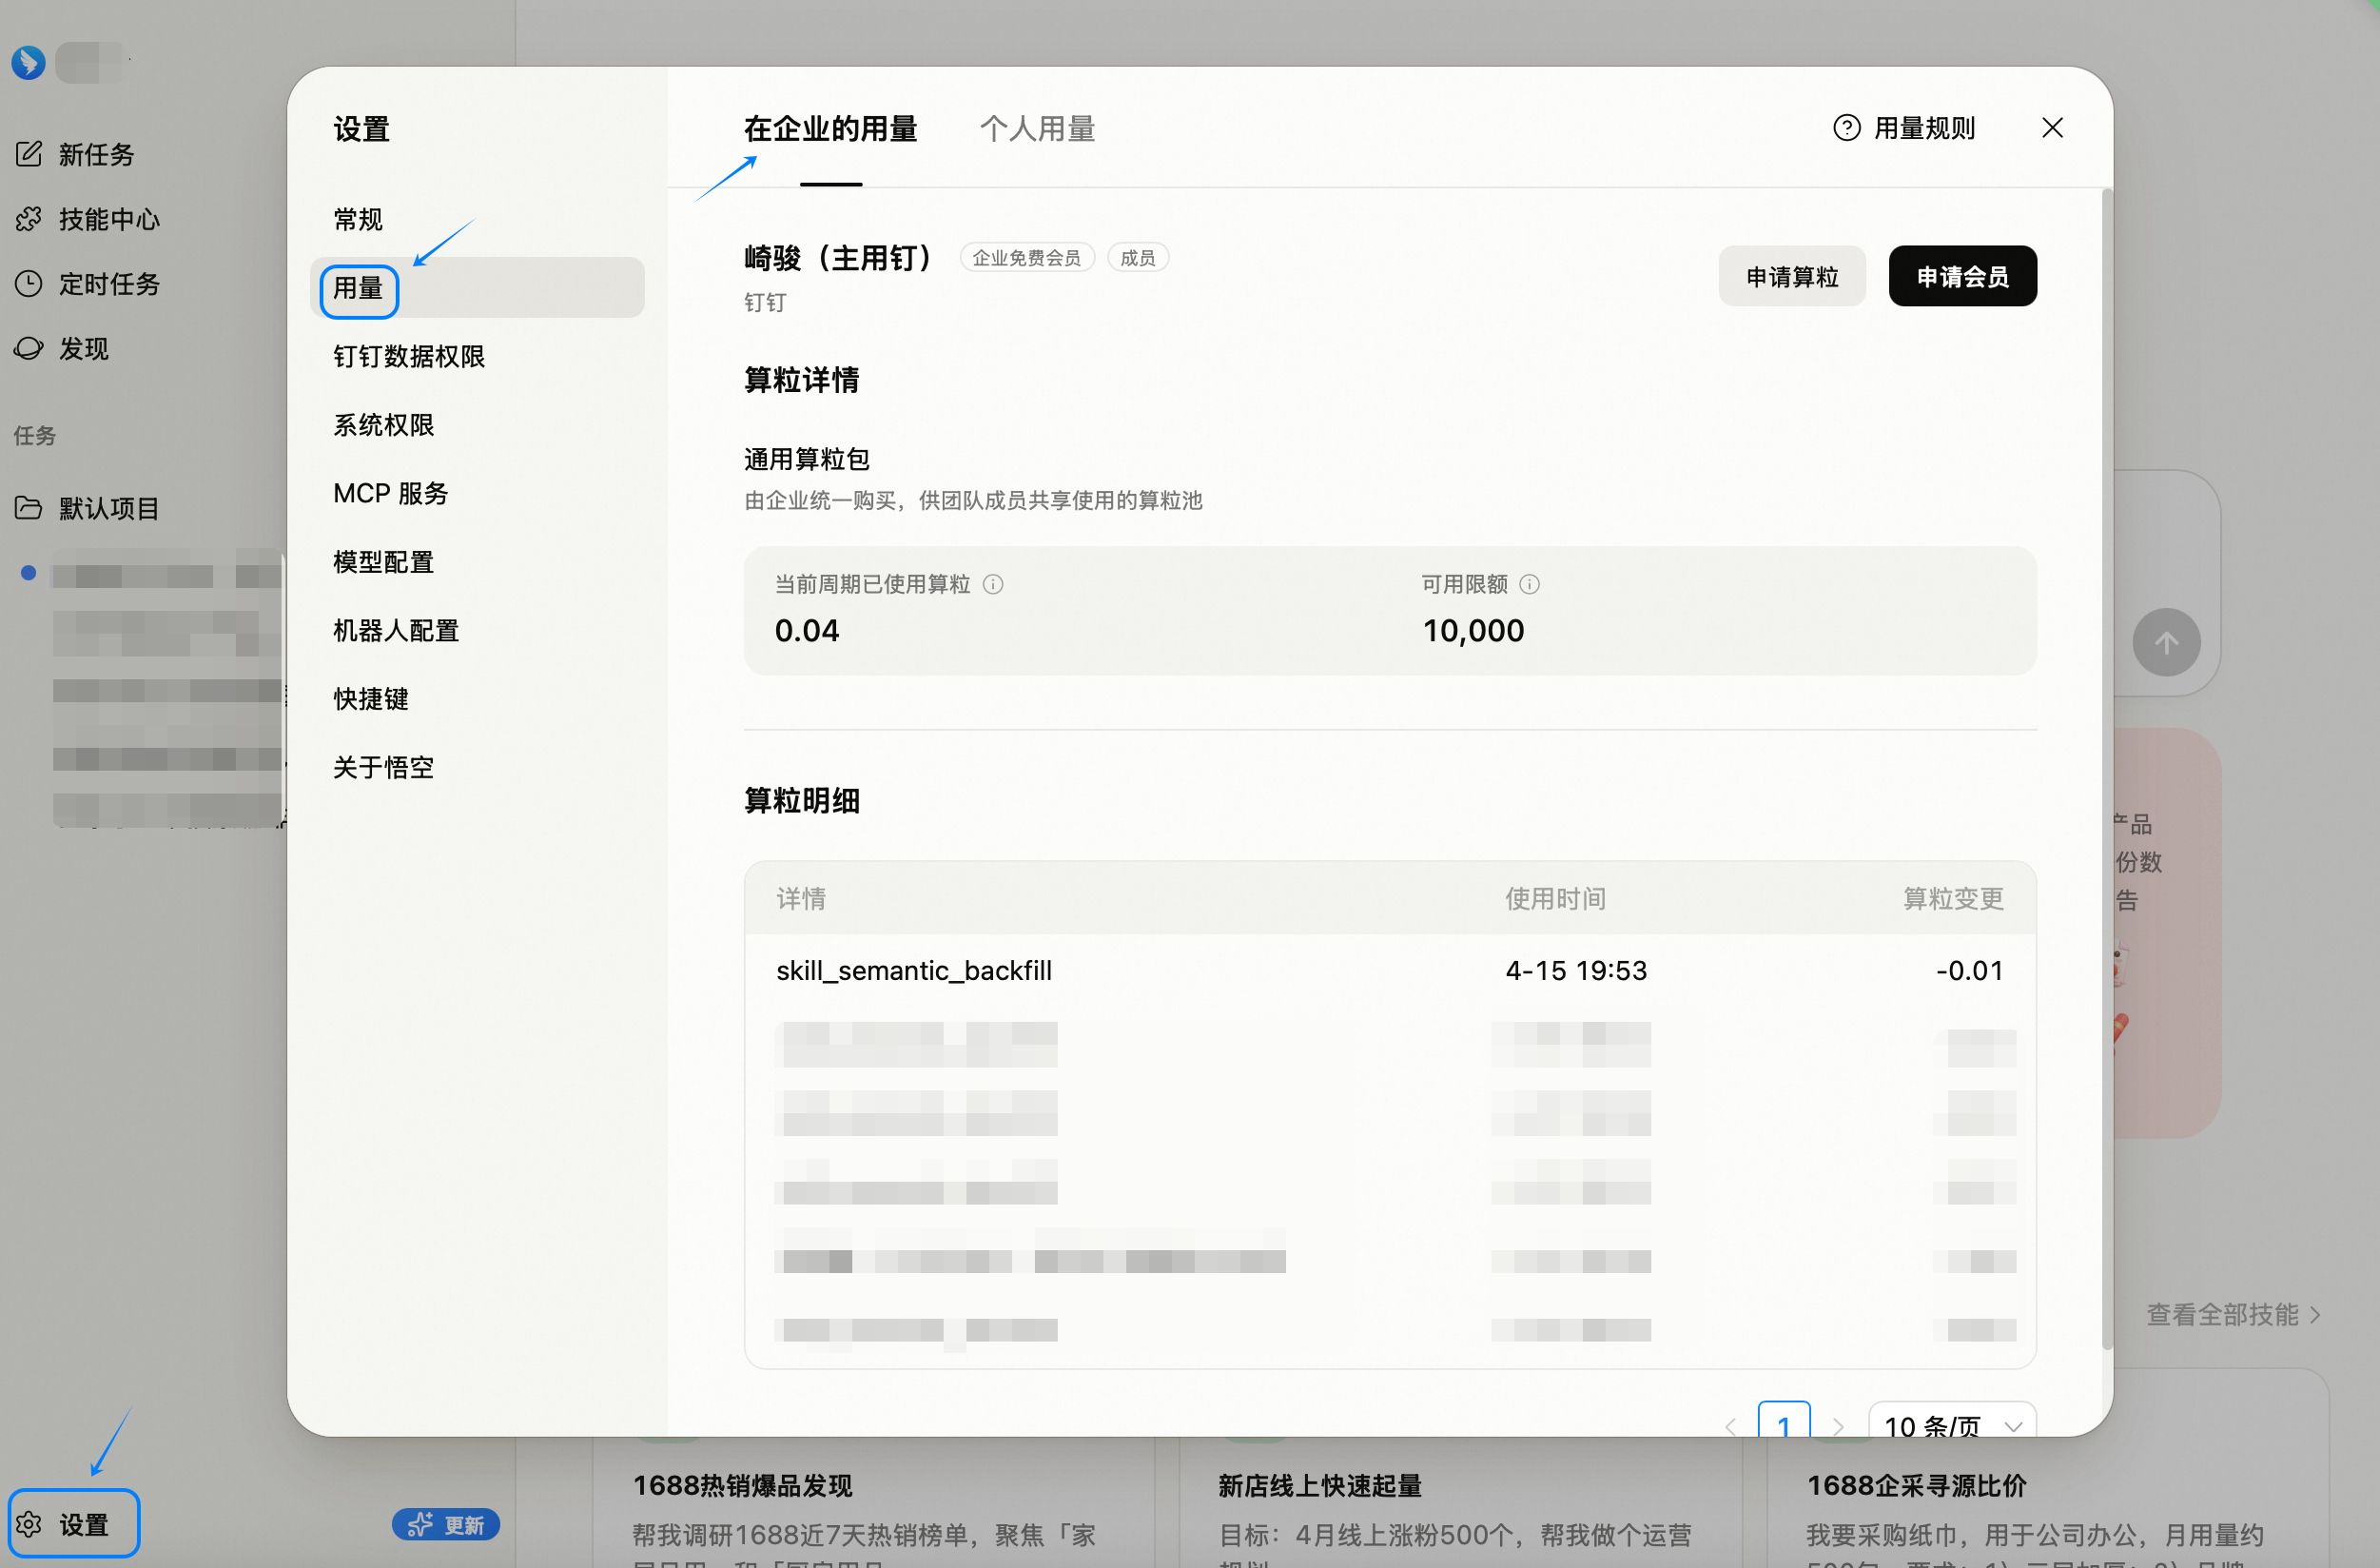2380x1568 pixels.
Task: Click the new task compose icon
Action: click(28, 154)
